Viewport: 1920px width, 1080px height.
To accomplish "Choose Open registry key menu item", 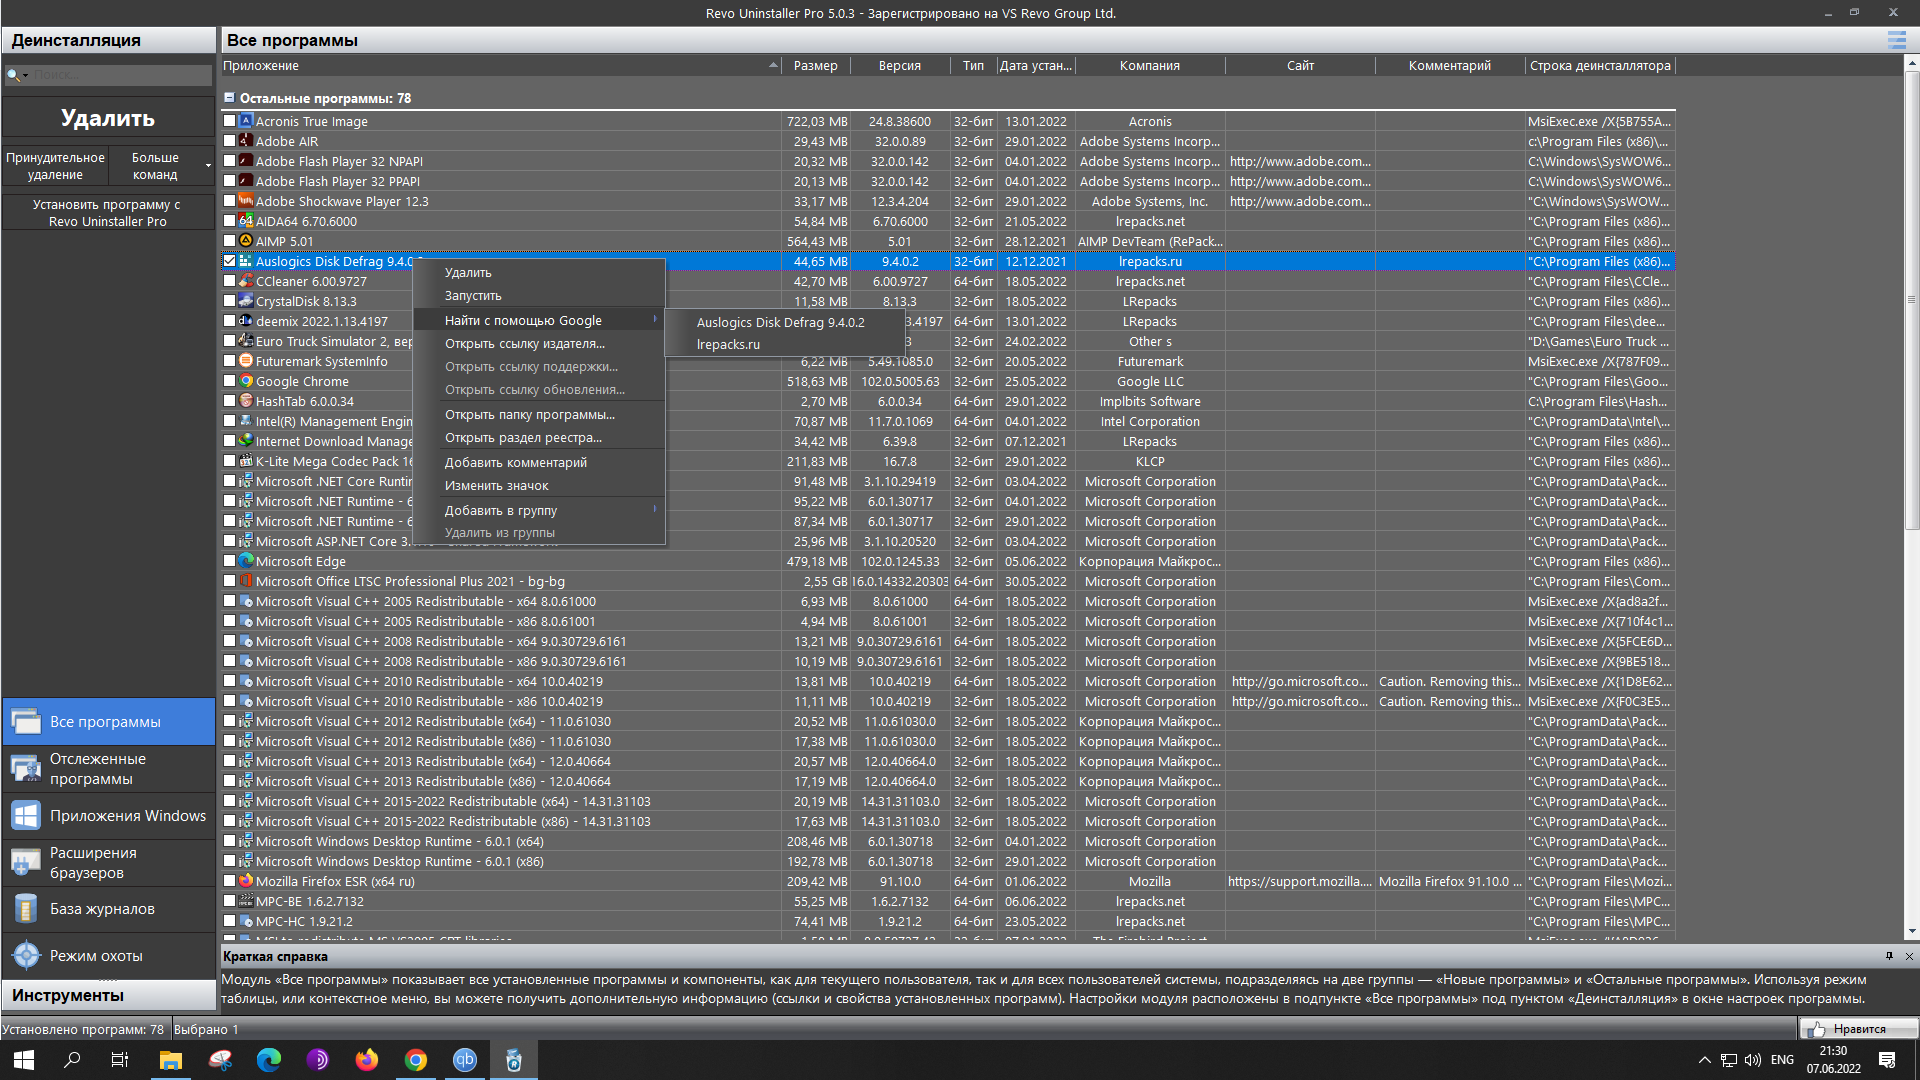I will 538,437.
